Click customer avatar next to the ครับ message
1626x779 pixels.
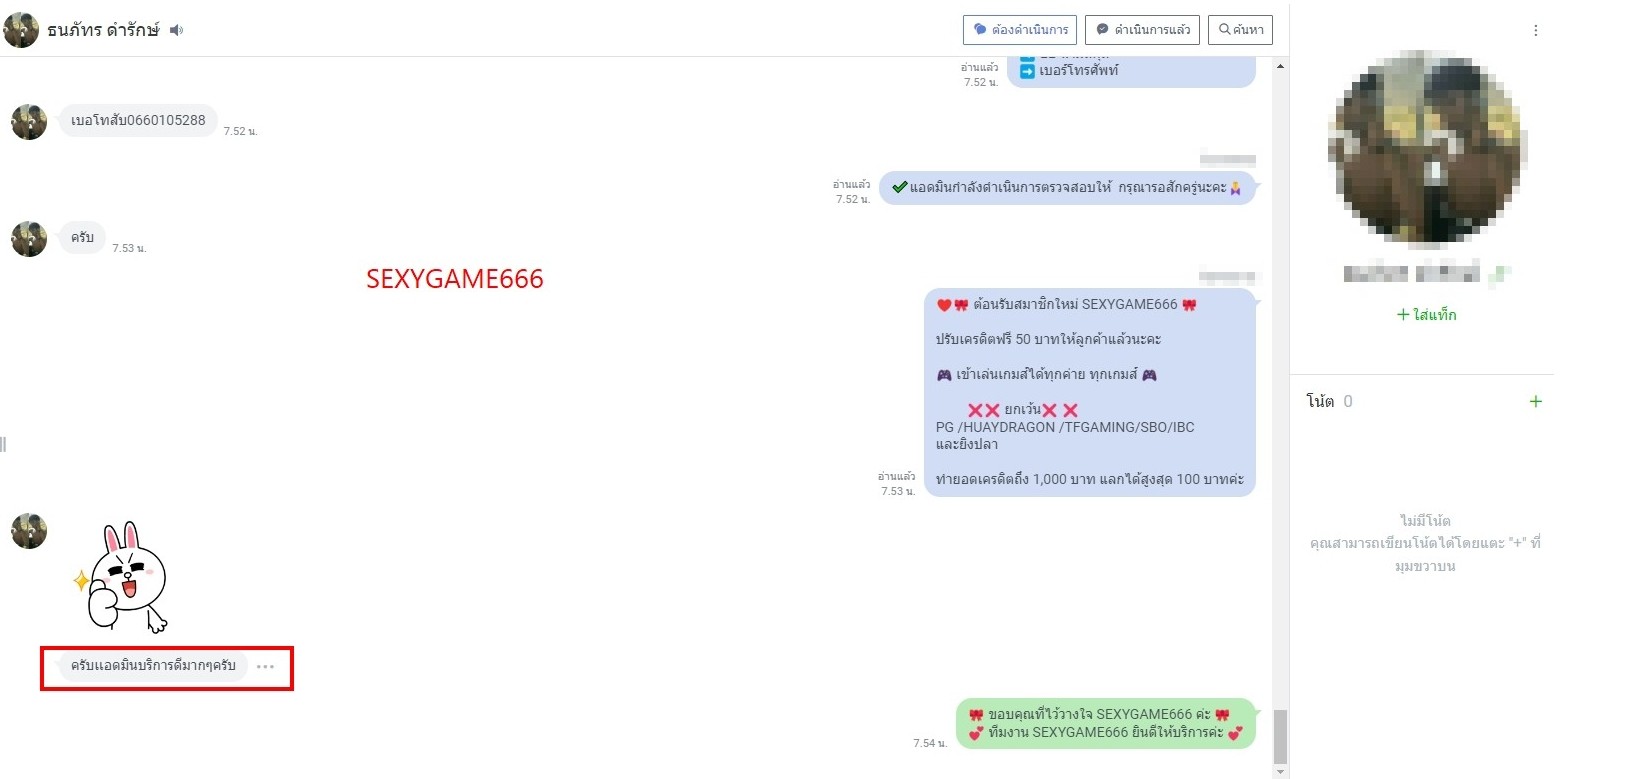click(29, 239)
